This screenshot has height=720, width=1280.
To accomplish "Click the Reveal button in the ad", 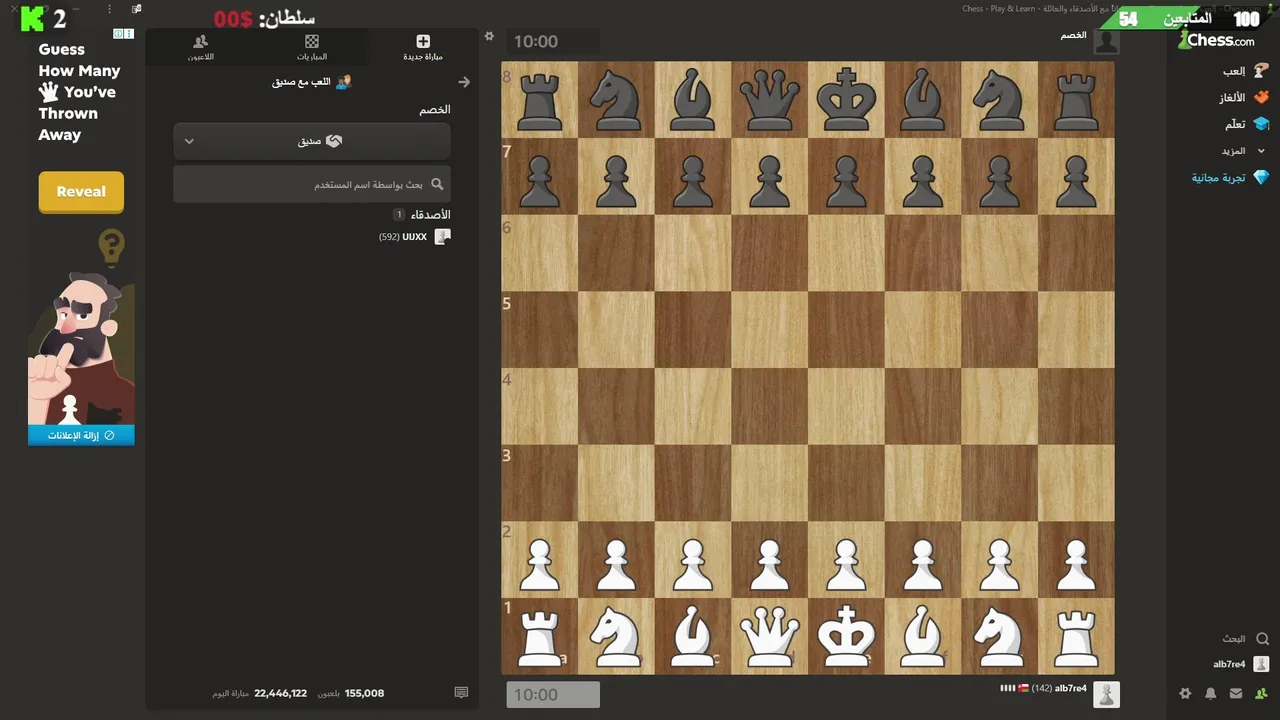I will tap(81, 192).
